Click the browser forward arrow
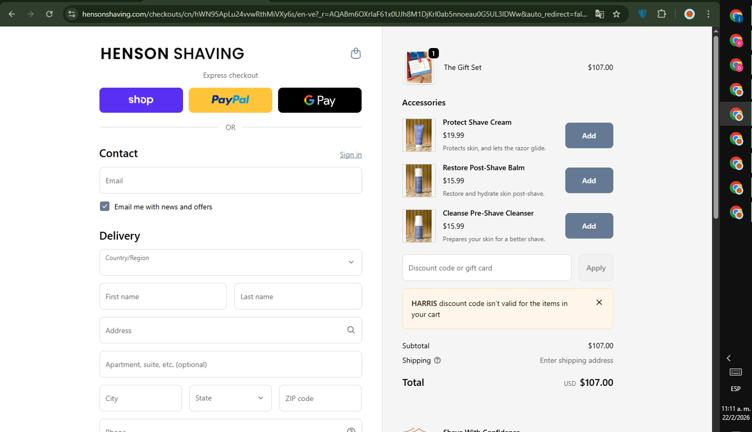The height and width of the screenshot is (432, 752). pos(30,14)
